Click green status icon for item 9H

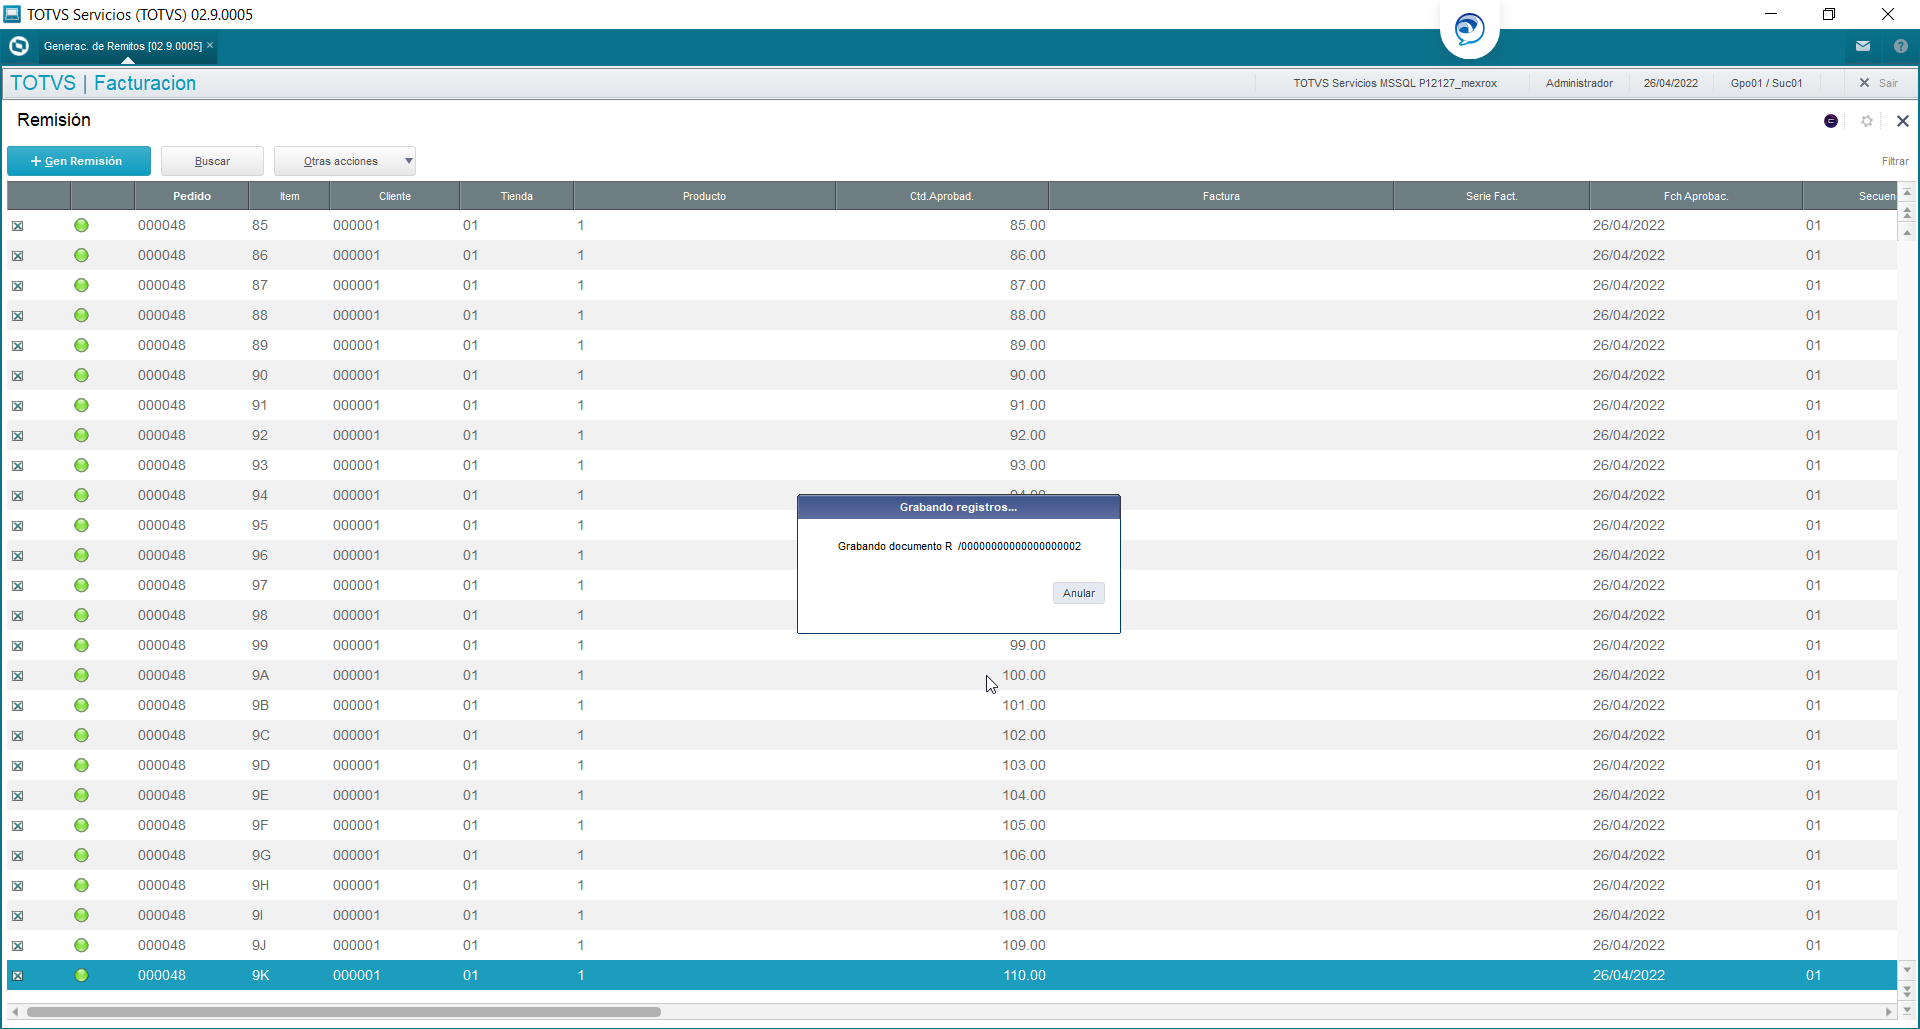click(x=81, y=885)
